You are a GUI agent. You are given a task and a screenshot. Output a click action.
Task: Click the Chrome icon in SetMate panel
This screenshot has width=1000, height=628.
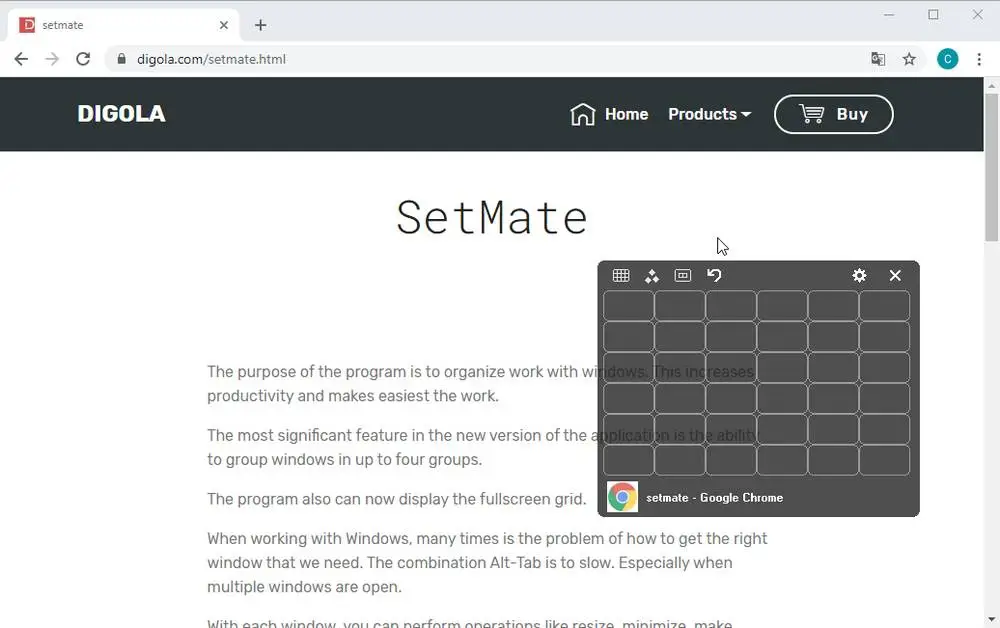pyautogui.click(x=622, y=497)
